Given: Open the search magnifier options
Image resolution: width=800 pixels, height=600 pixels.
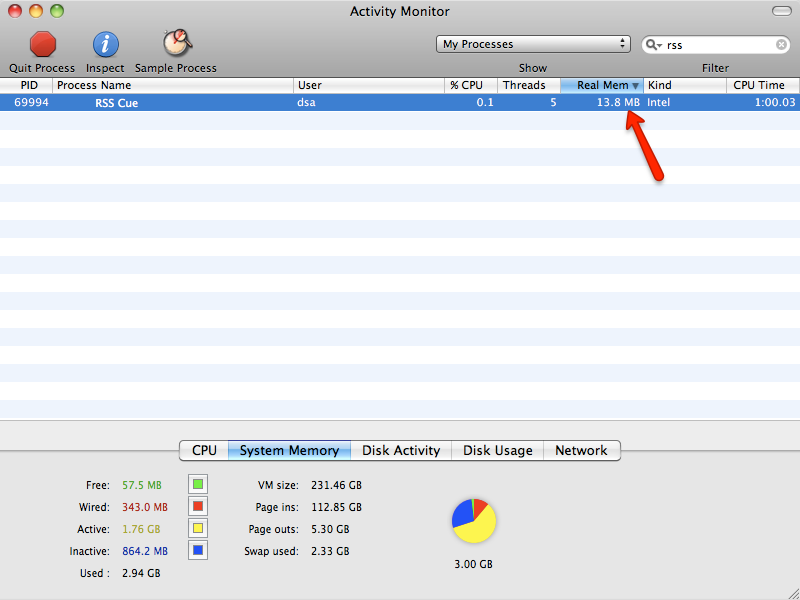Looking at the screenshot, I should click(653, 45).
